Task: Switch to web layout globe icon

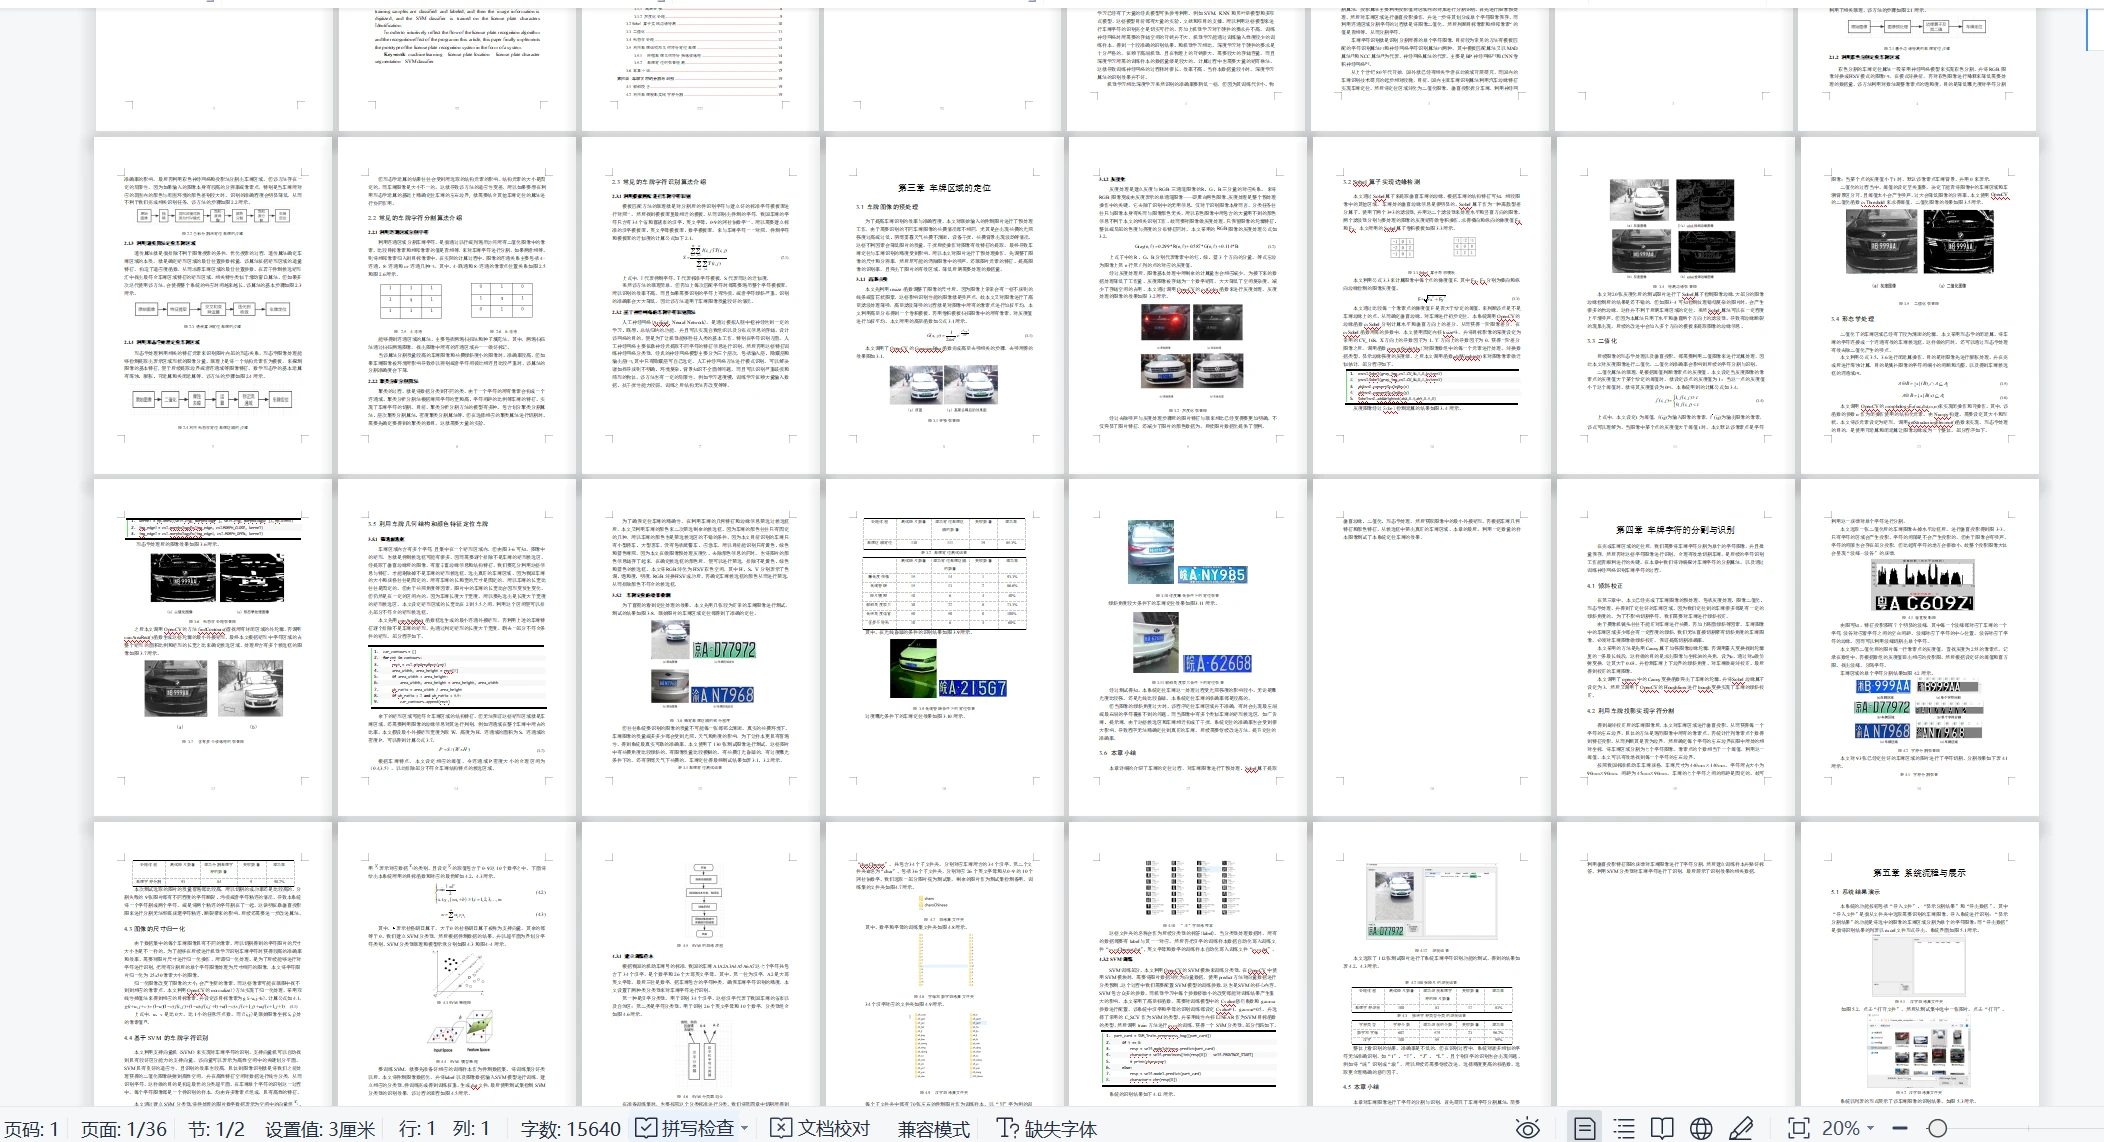Action: tap(1701, 1129)
